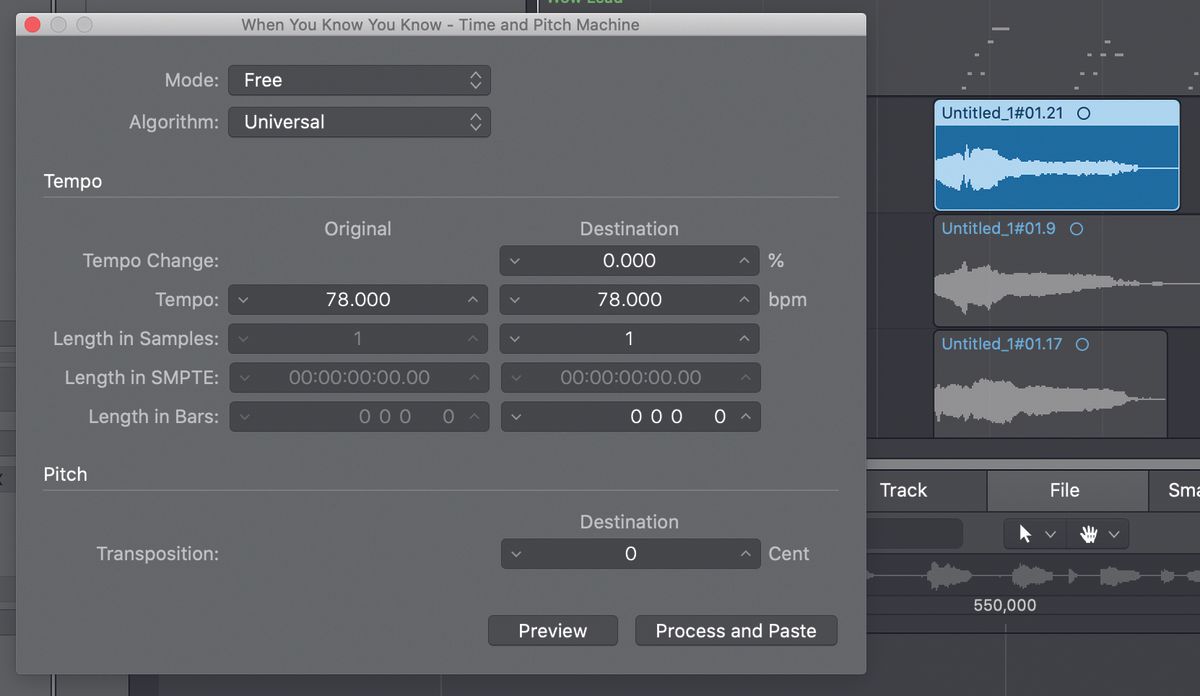Open the destination Tempo Change dropdown arrow

pyautogui.click(x=516, y=260)
